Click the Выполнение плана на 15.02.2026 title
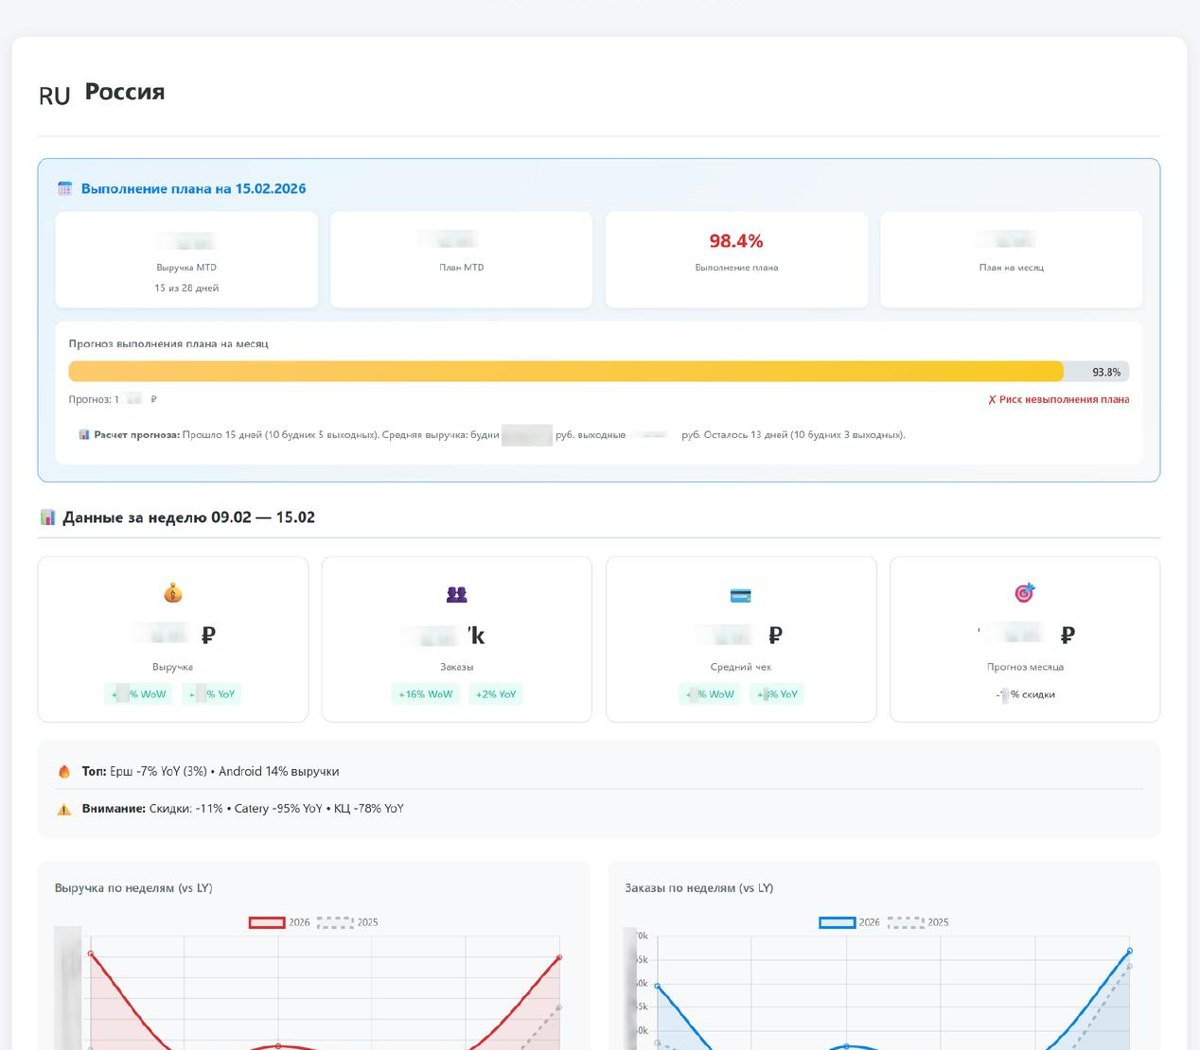This screenshot has width=1200, height=1050. [x=193, y=188]
